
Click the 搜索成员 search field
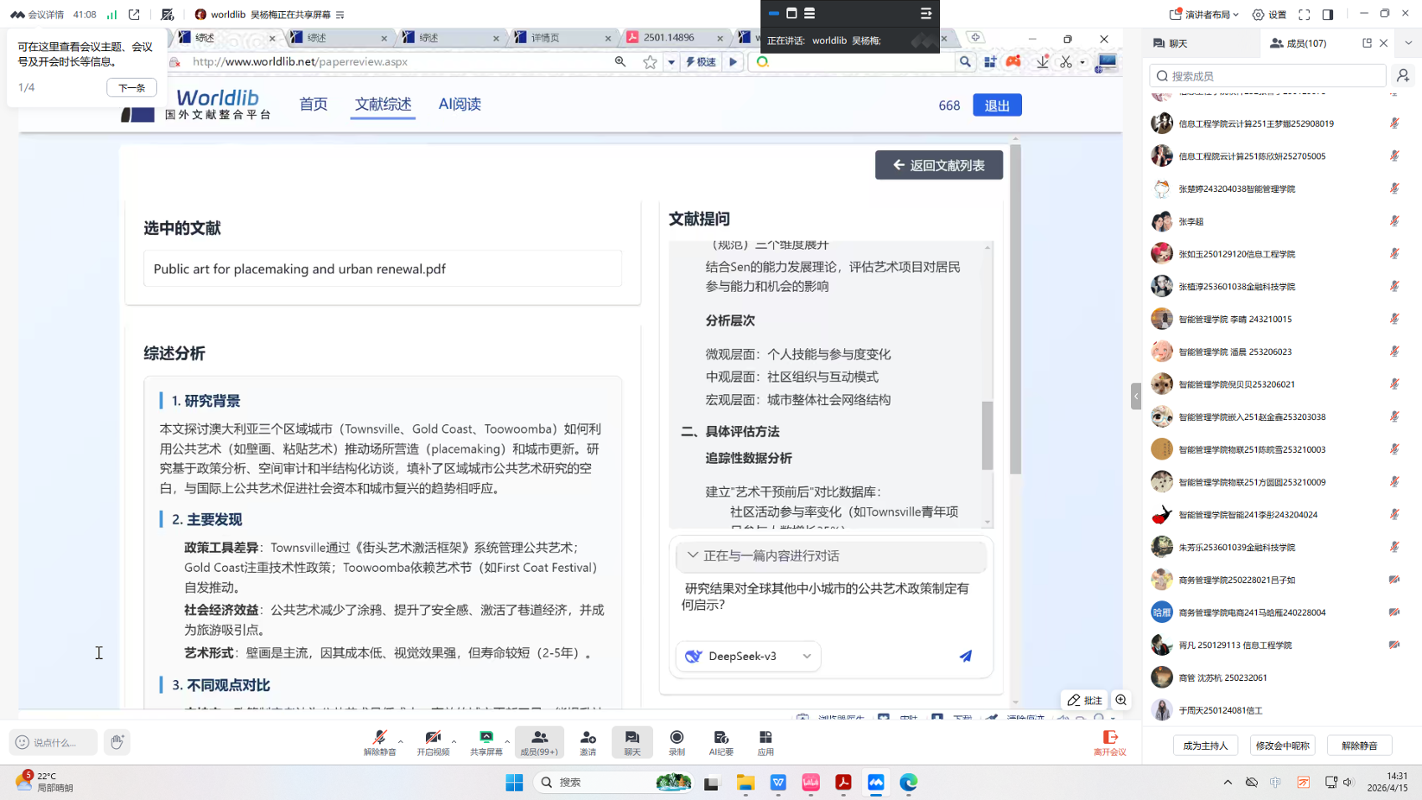(1268, 76)
